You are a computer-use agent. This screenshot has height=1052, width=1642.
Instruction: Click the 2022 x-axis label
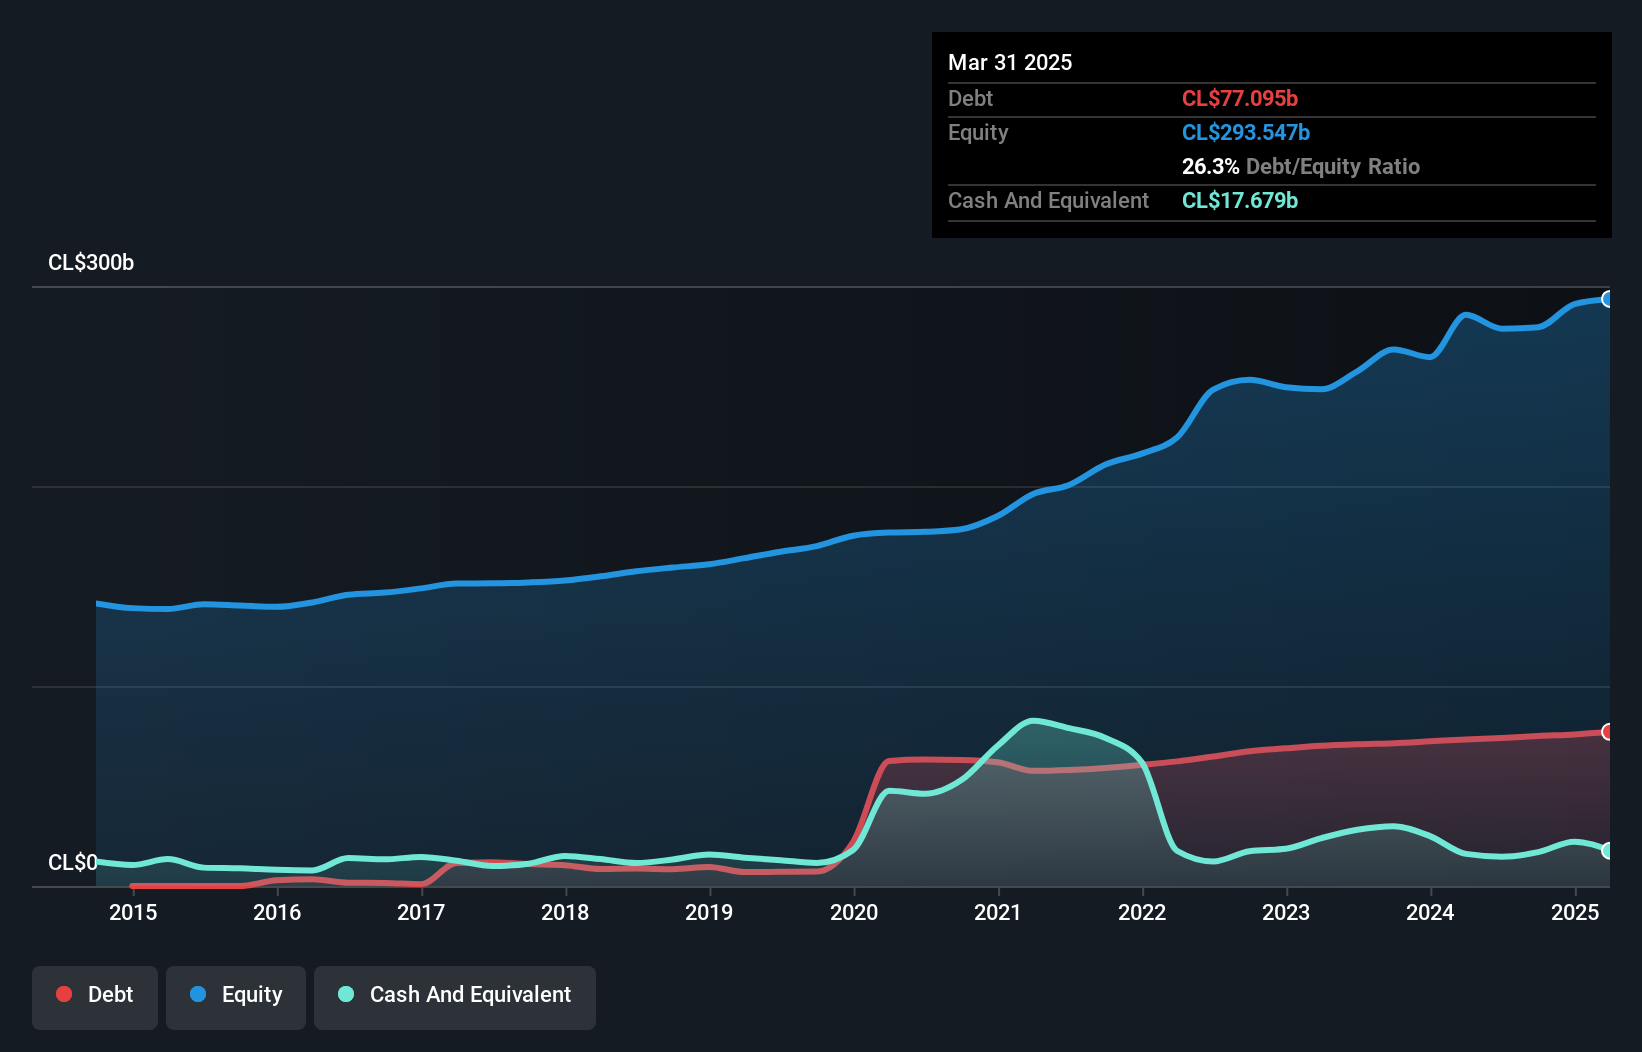click(x=1142, y=912)
